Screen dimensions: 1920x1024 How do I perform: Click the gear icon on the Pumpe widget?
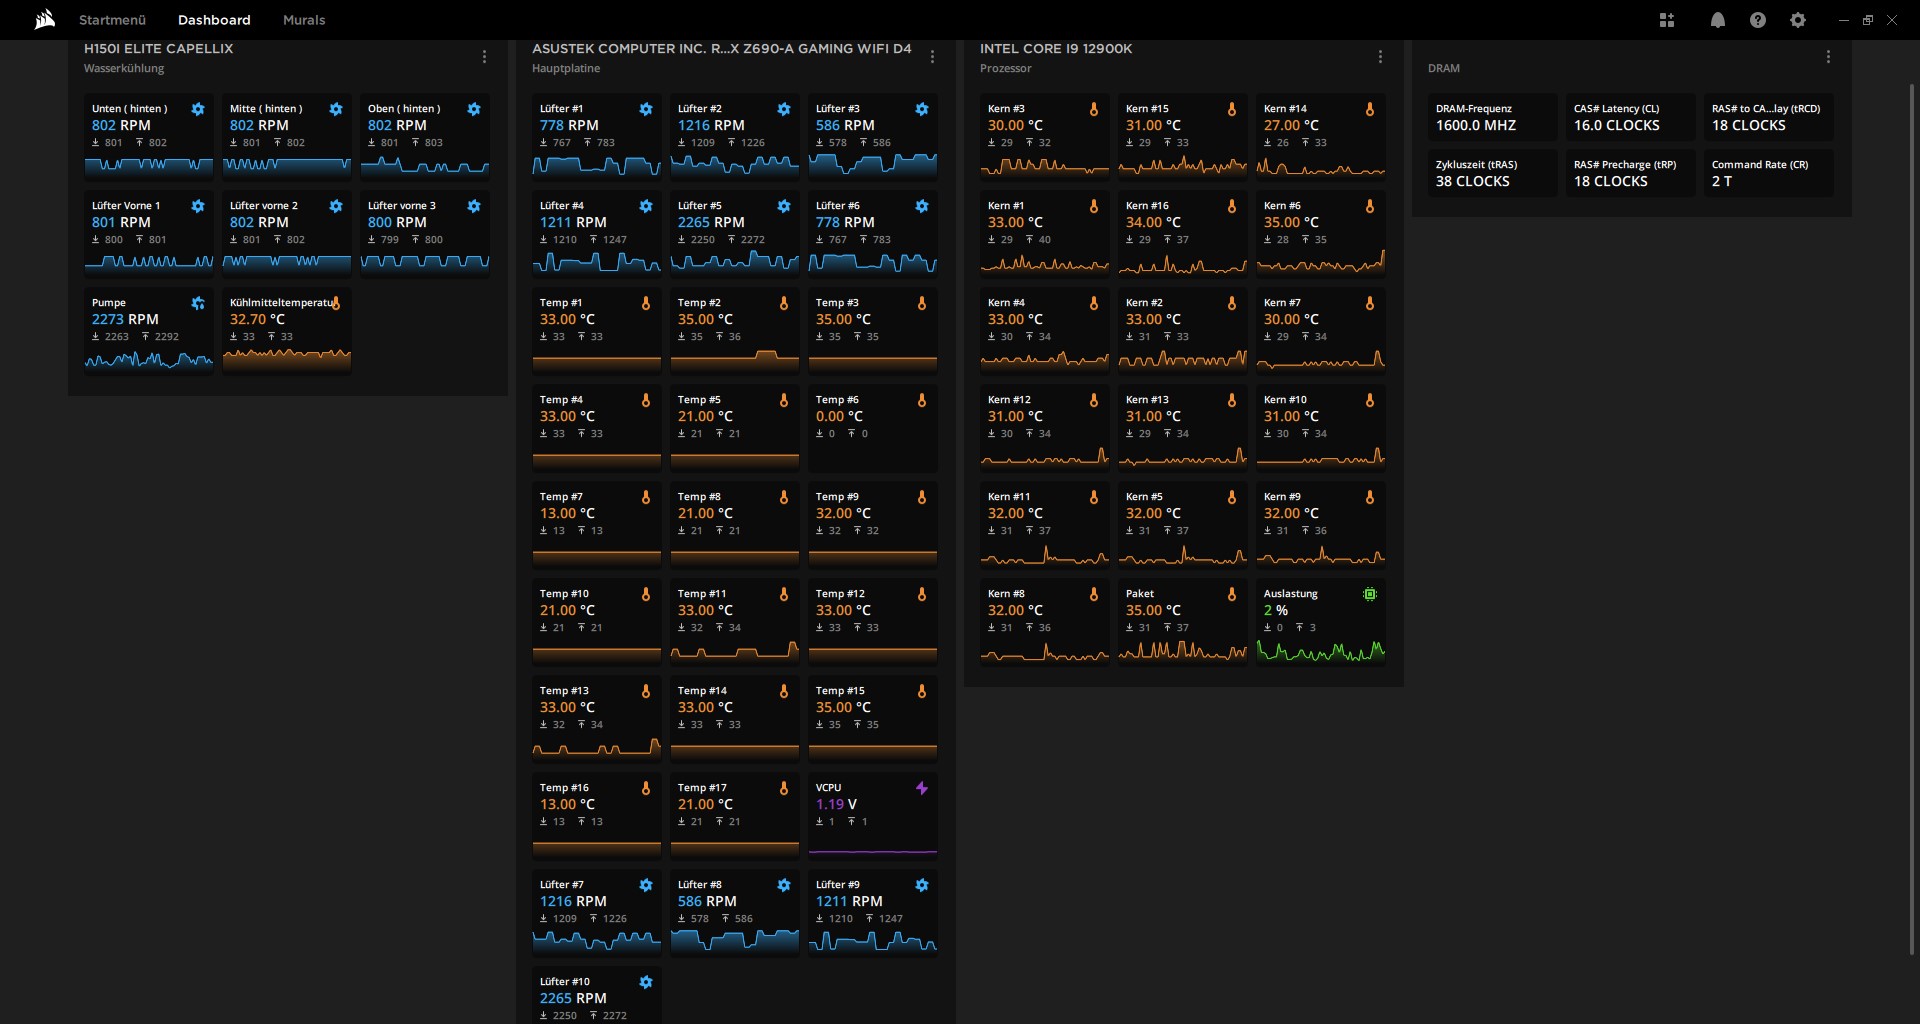[x=198, y=303]
